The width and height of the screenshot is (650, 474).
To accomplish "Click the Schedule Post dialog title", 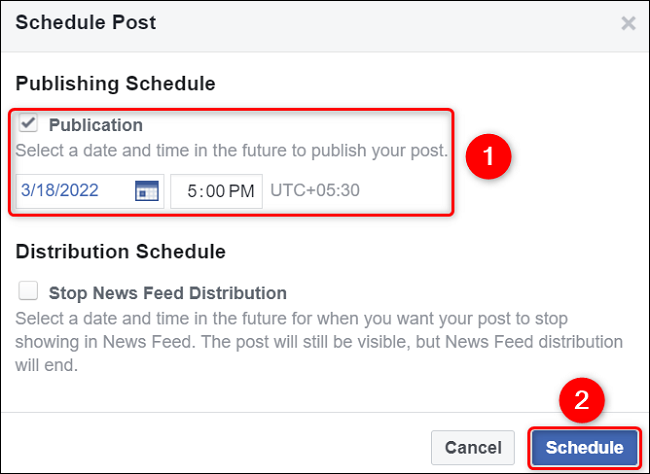I will 86,22.
